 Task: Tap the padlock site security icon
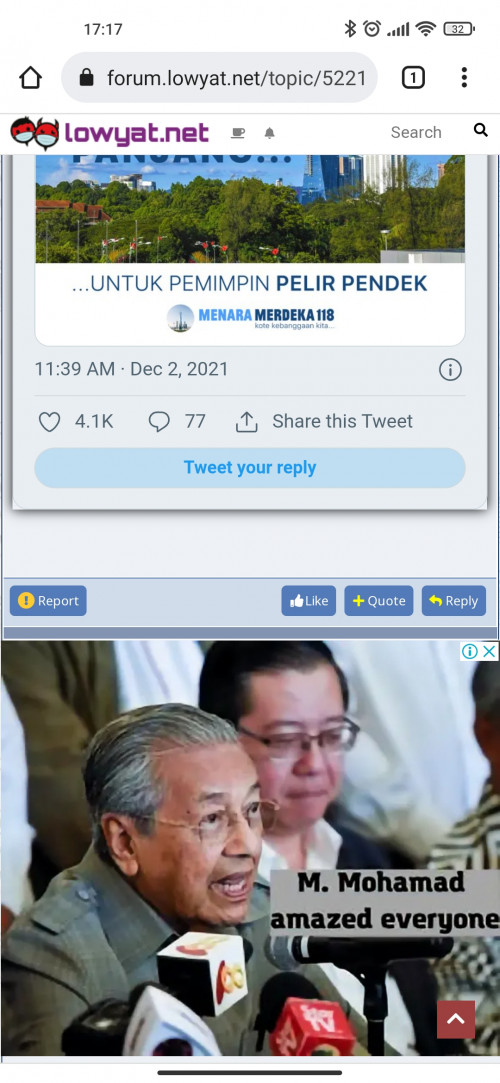point(86,77)
